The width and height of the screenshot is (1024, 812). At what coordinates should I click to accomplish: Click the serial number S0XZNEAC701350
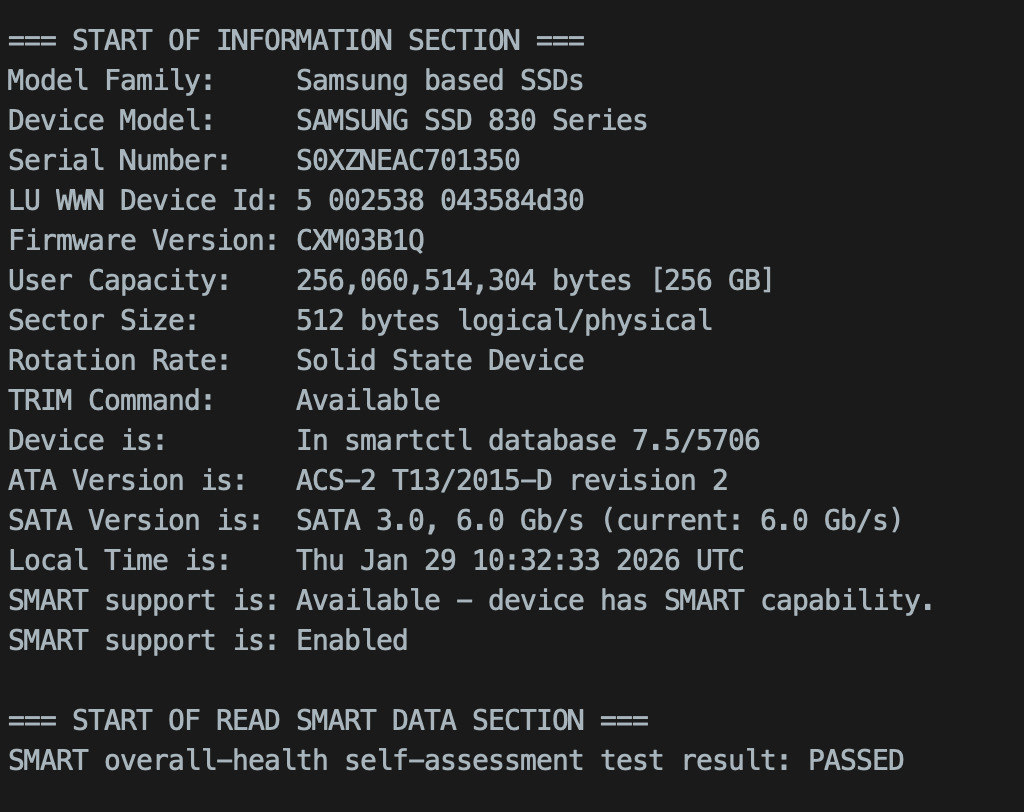point(408,160)
